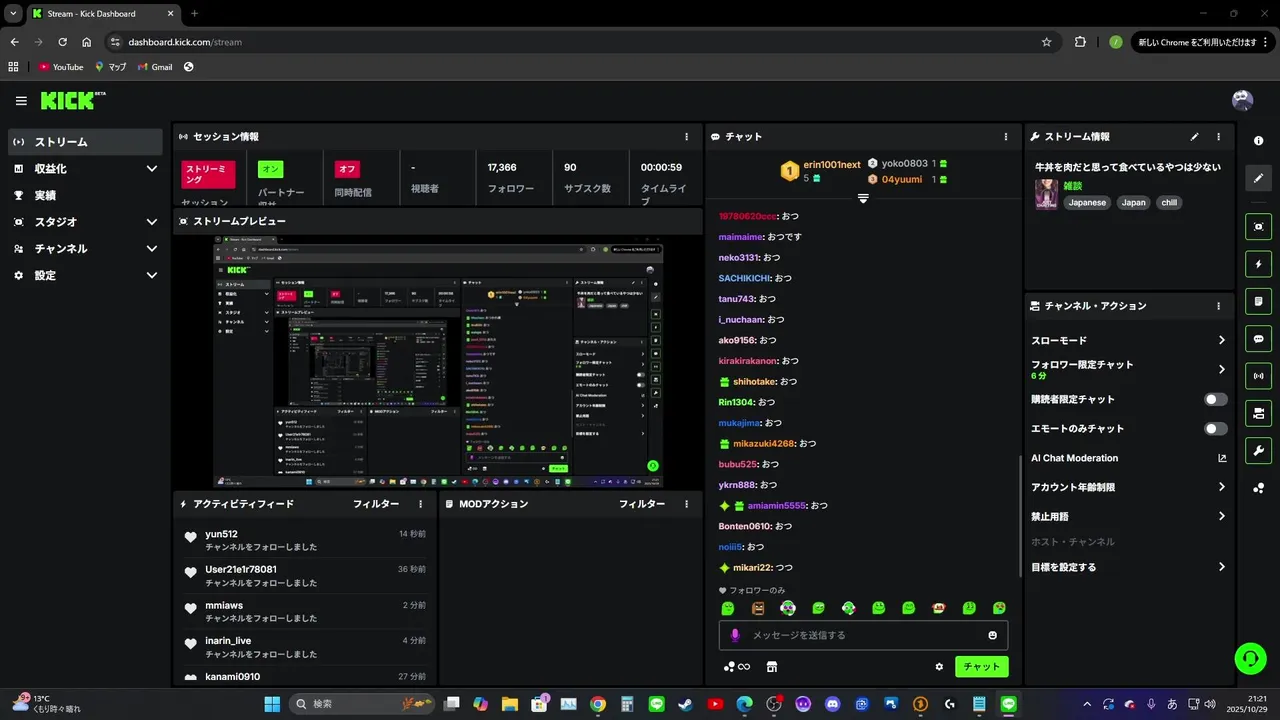Toggle the document notes widget icon in sidebar
This screenshot has height=720, width=1280.
tap(1259, 301)
